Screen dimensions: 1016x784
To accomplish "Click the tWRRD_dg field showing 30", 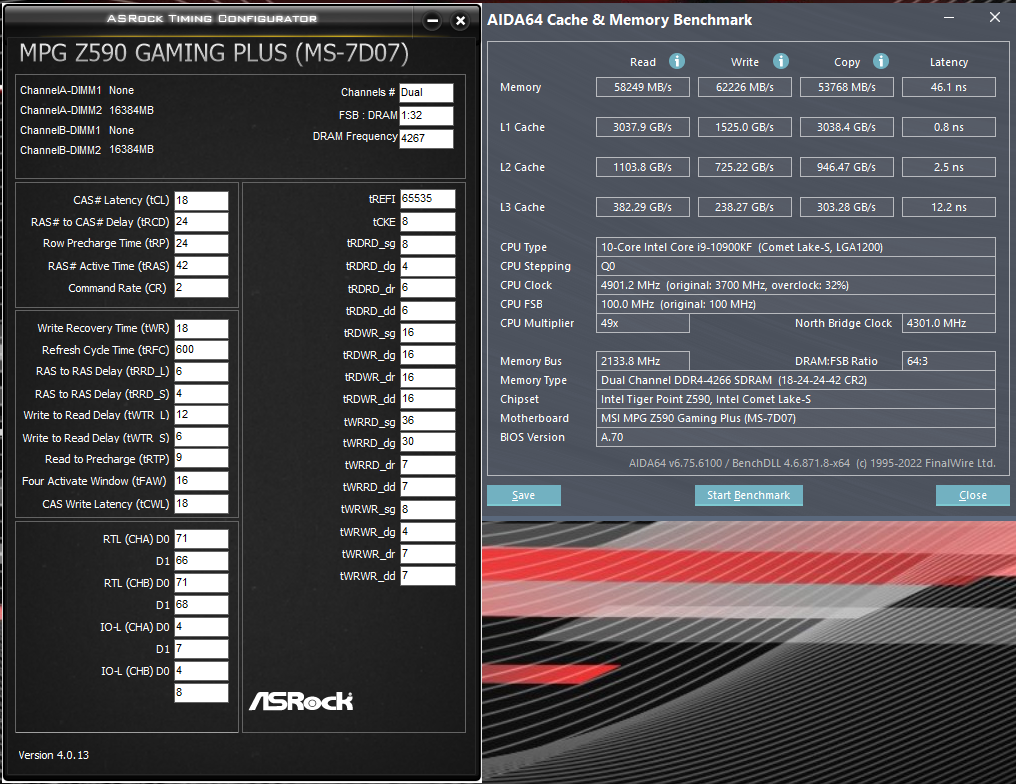I will 428,442.
